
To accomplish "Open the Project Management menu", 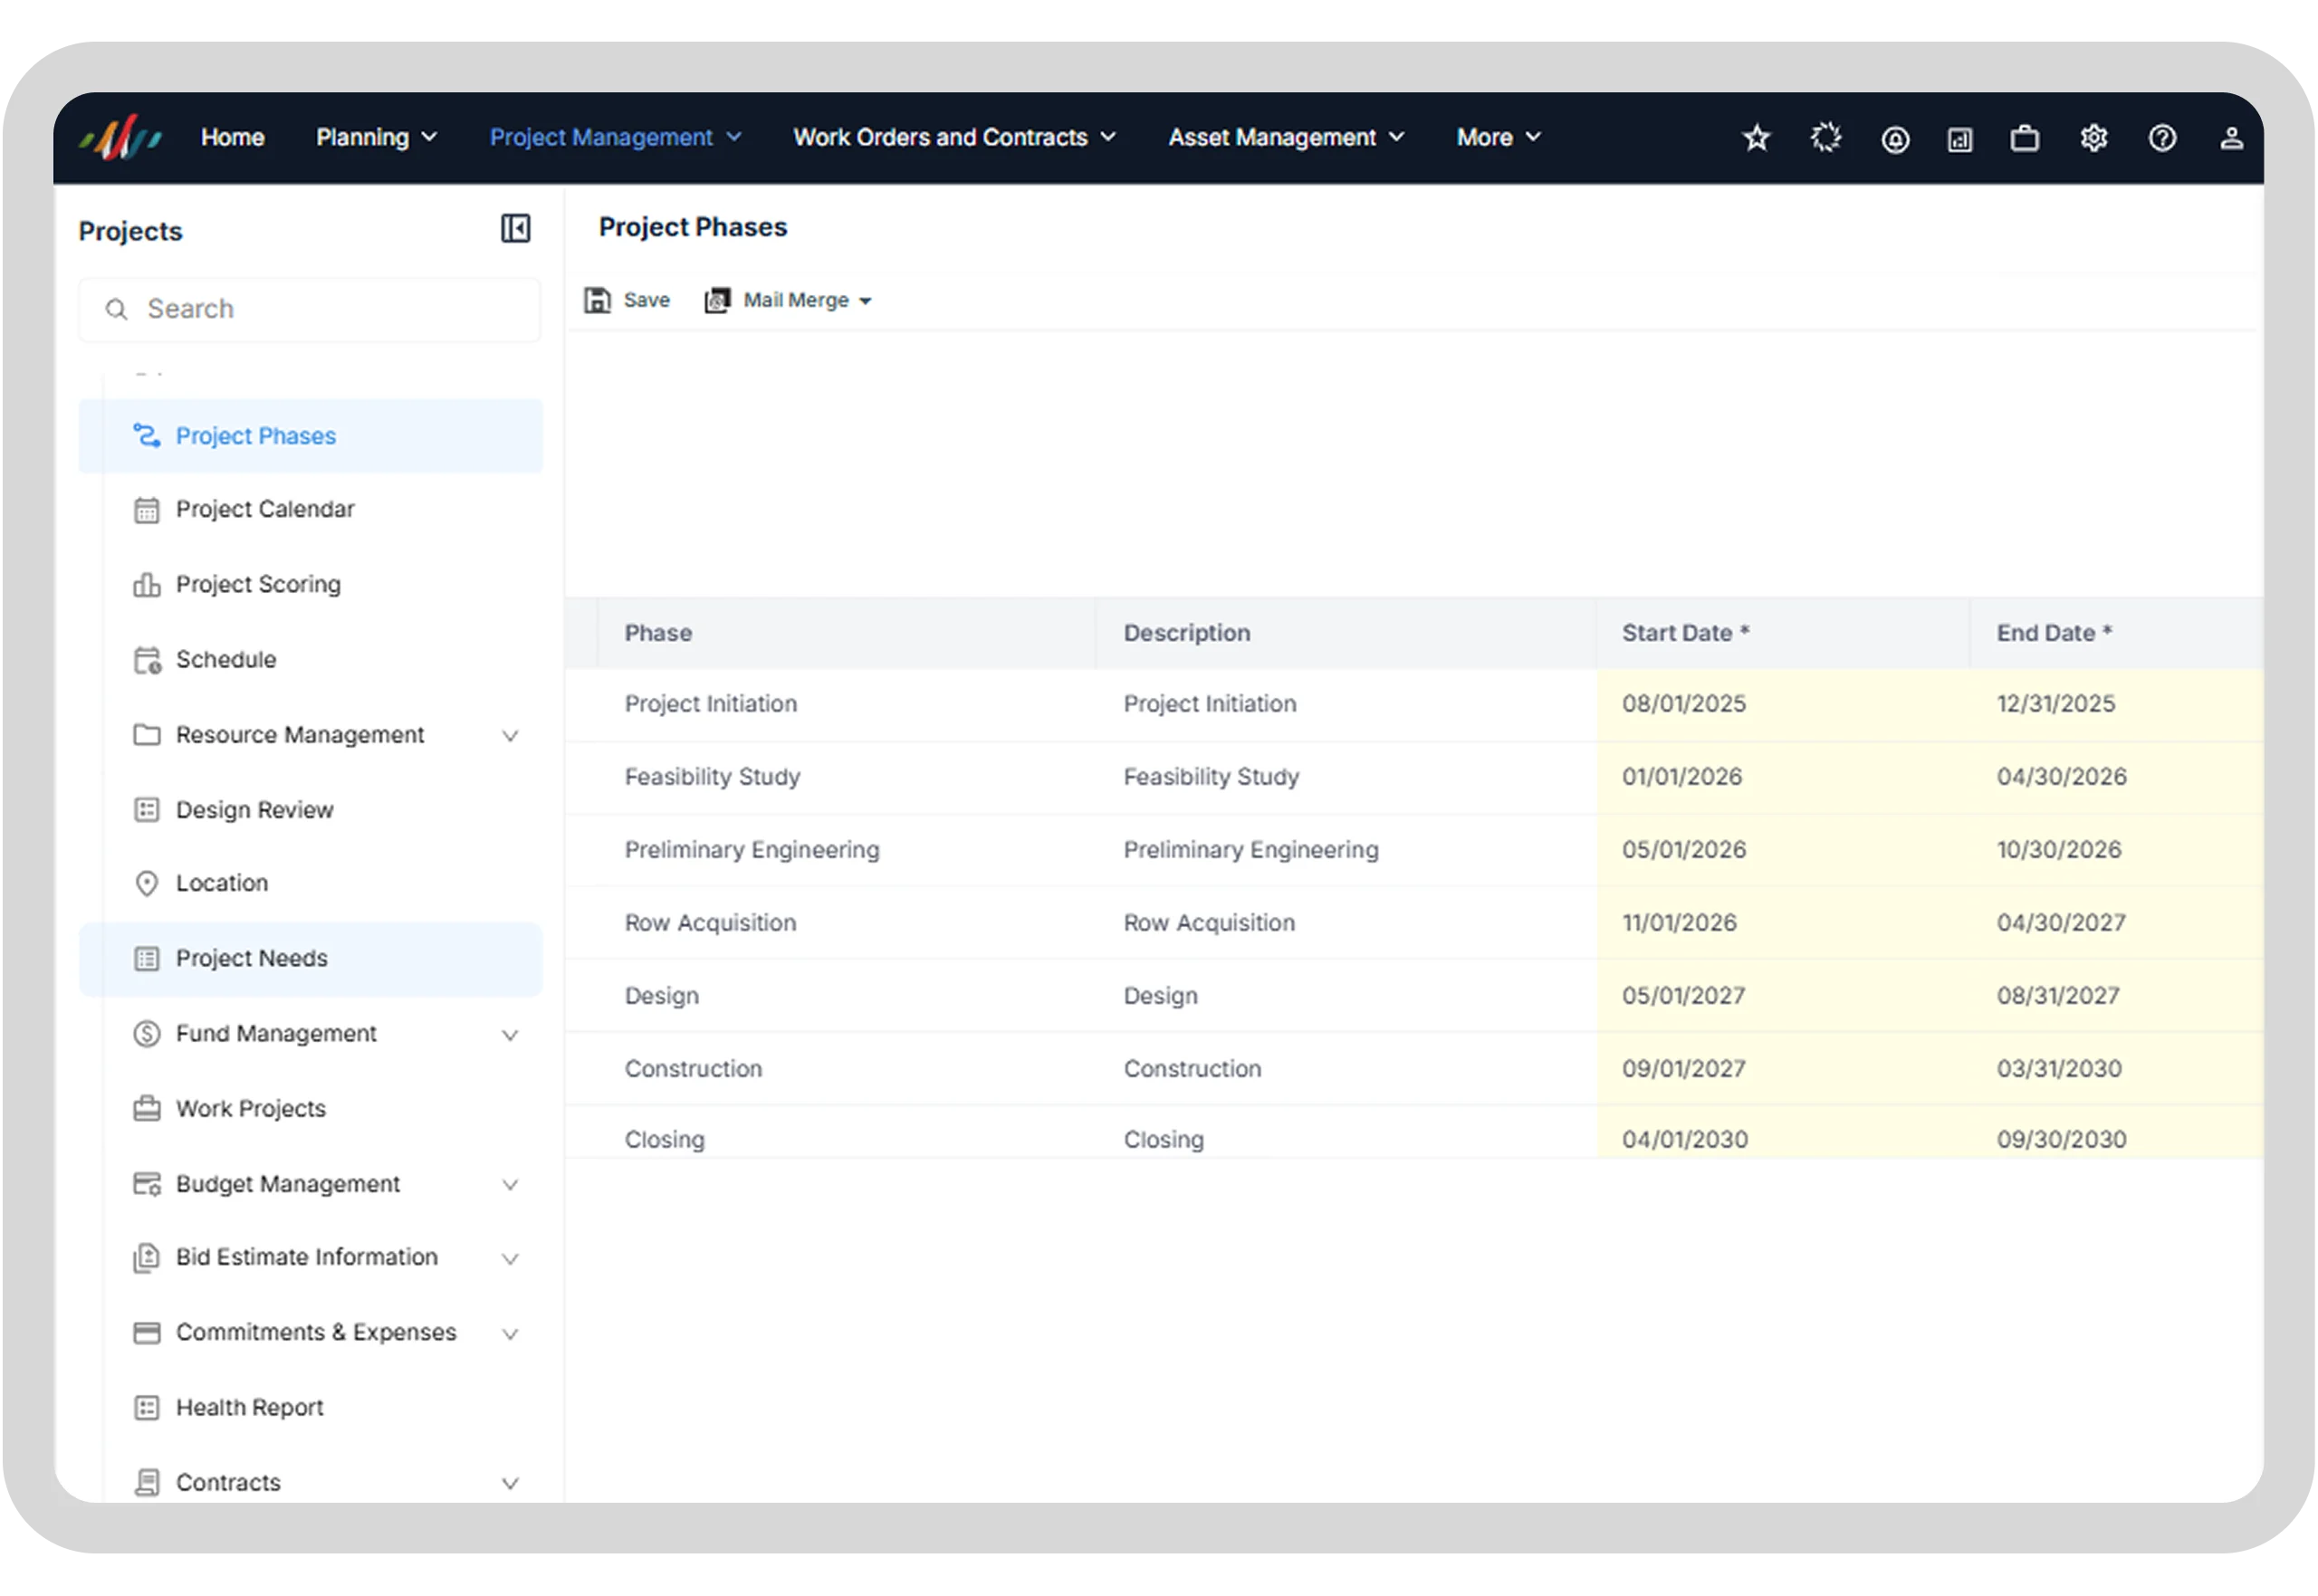I will pyautogui.click(x=615, y=137).
